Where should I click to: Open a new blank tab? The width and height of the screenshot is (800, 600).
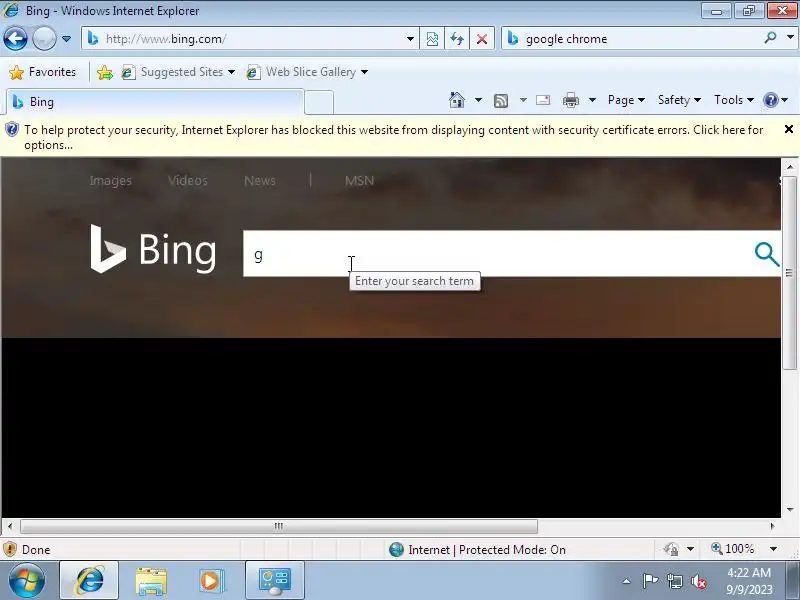319,103
